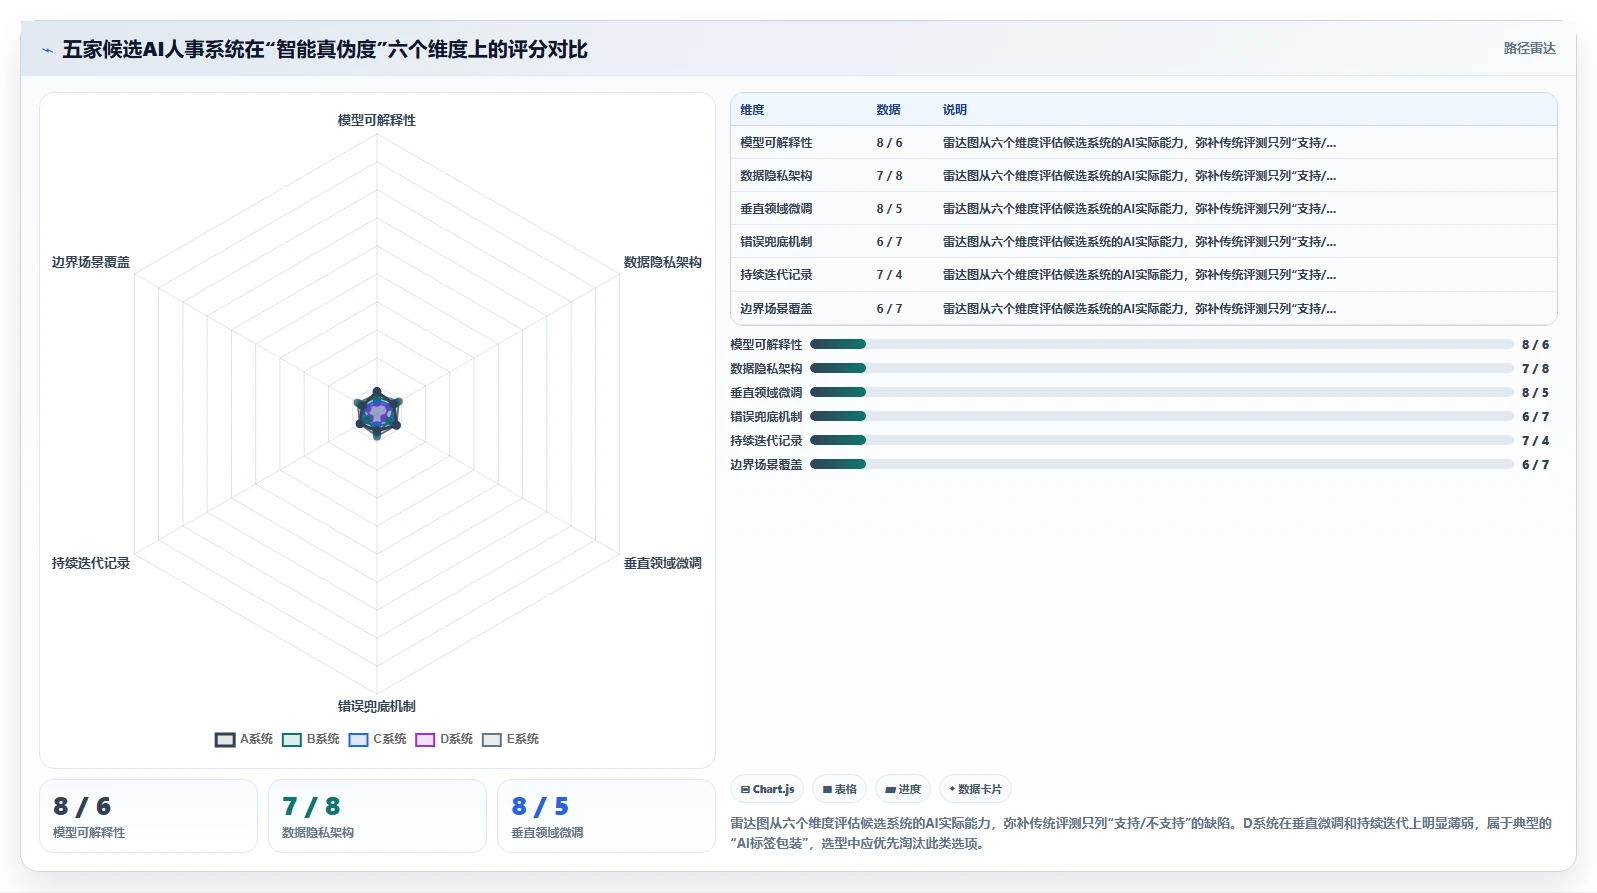Image resolution: width=1597 pixels, height=893 pixels.
Task: Select the 数据隐私架构 table row cell
Action: point(776,176)
